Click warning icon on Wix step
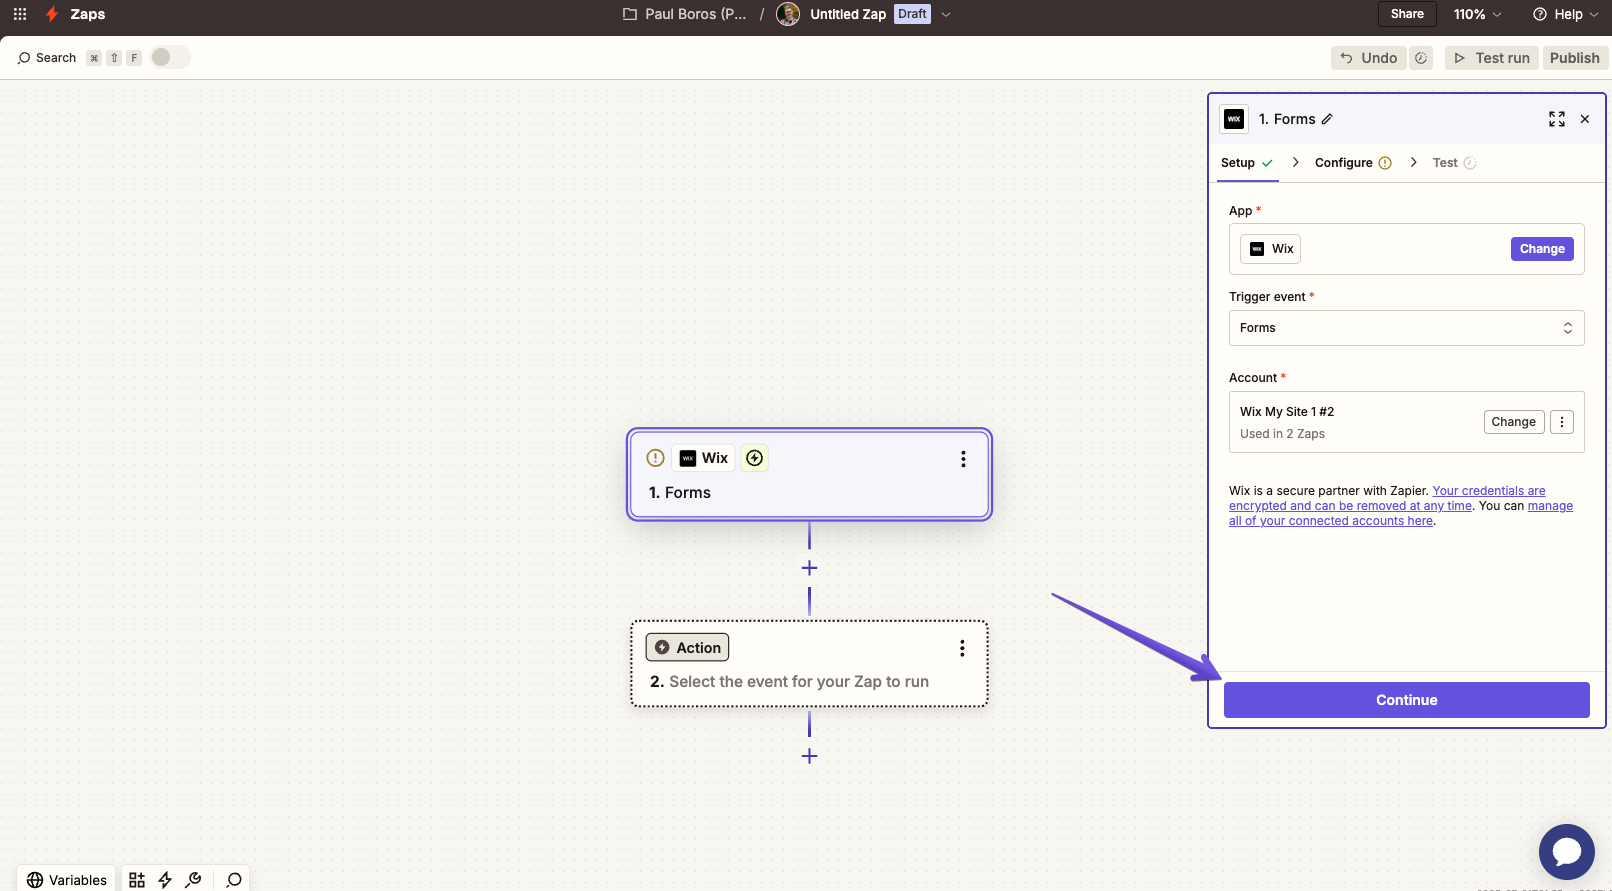This screenshot has width=1612, height=891. 656,458
